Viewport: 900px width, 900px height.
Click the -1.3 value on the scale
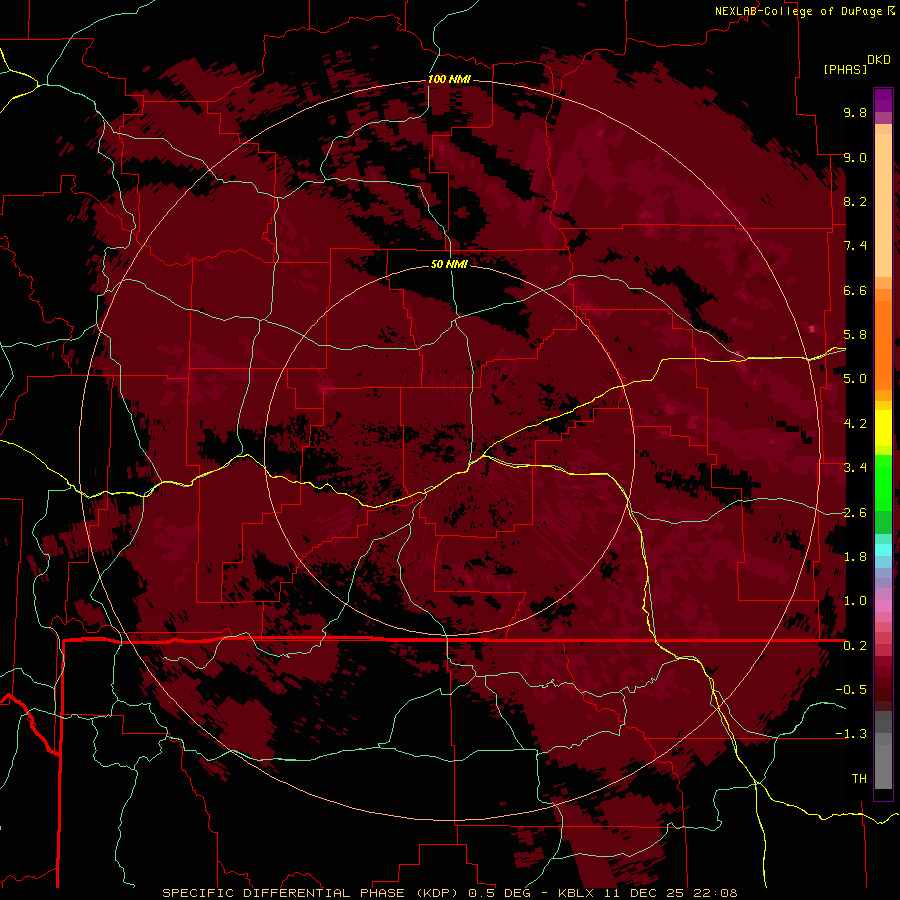(x=851, y=734)
